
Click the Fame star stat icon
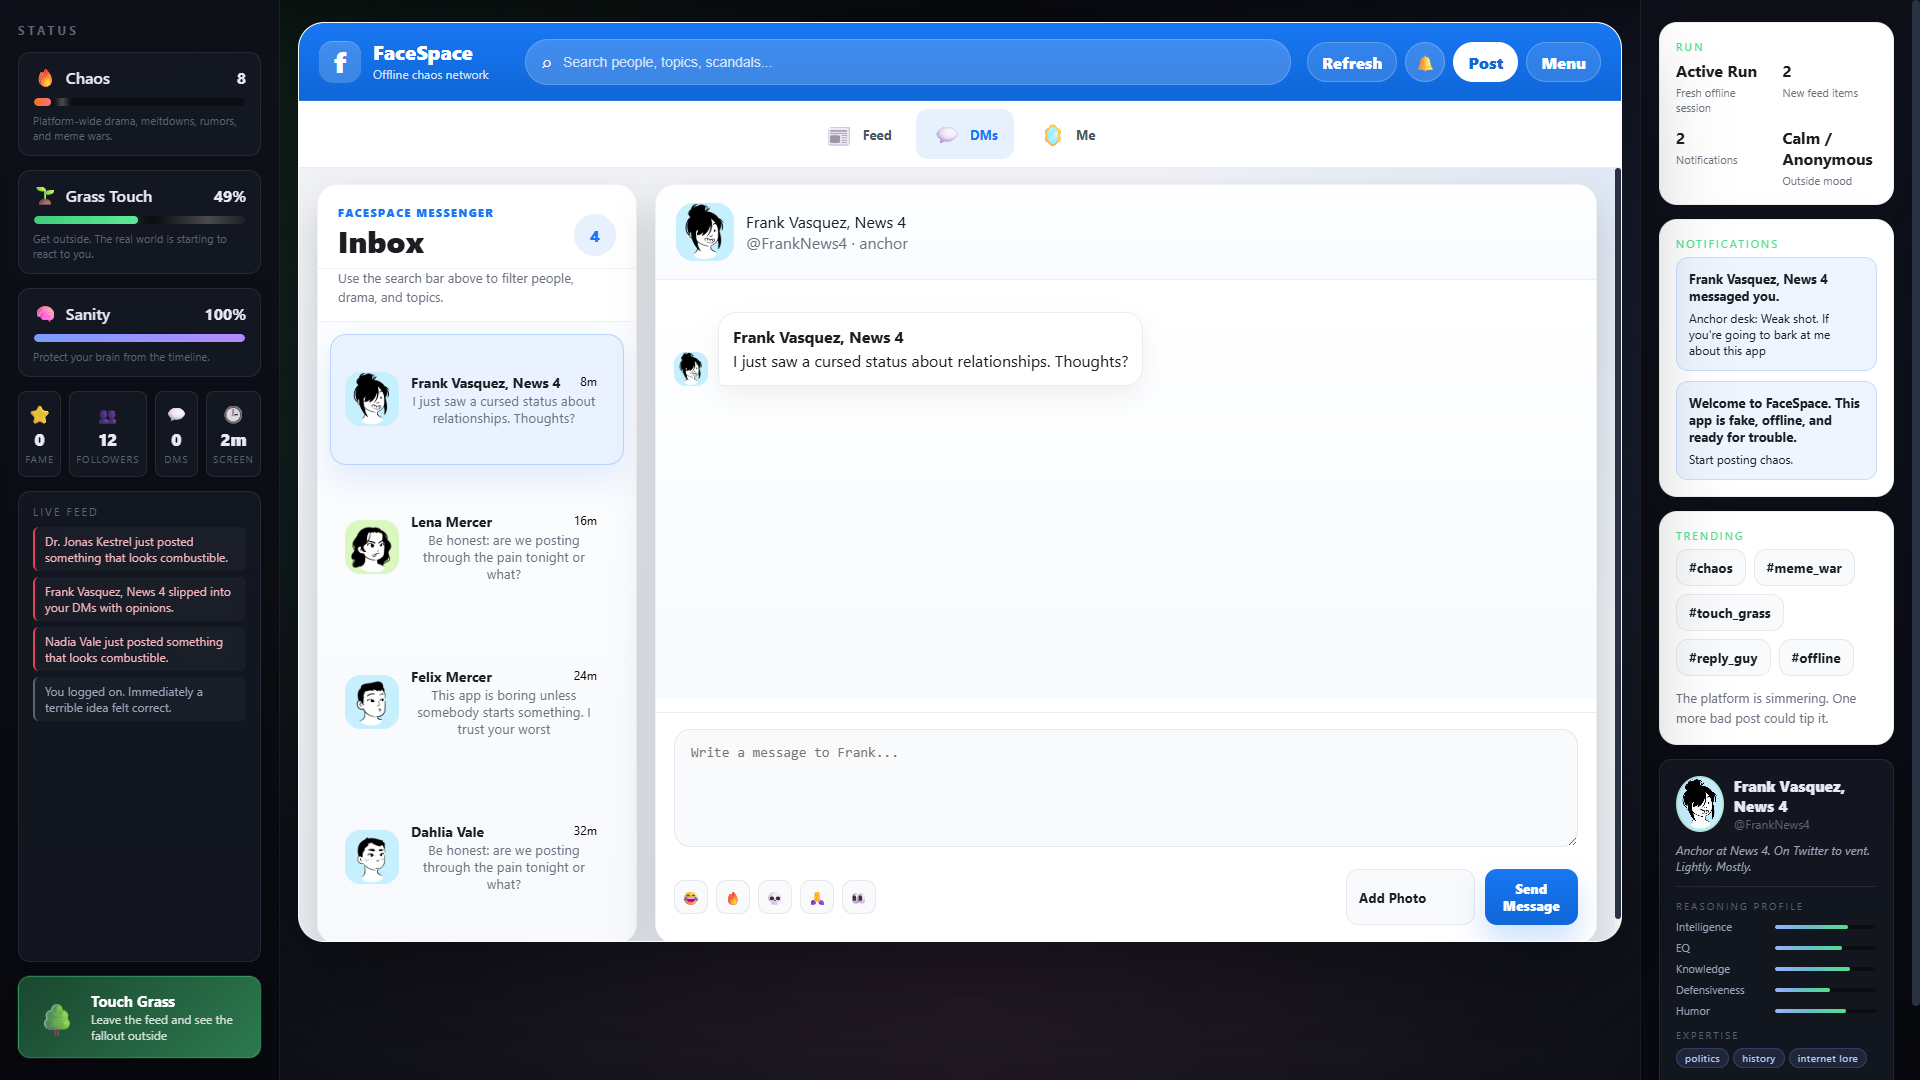pyautogui.click(x=40, y=415)
